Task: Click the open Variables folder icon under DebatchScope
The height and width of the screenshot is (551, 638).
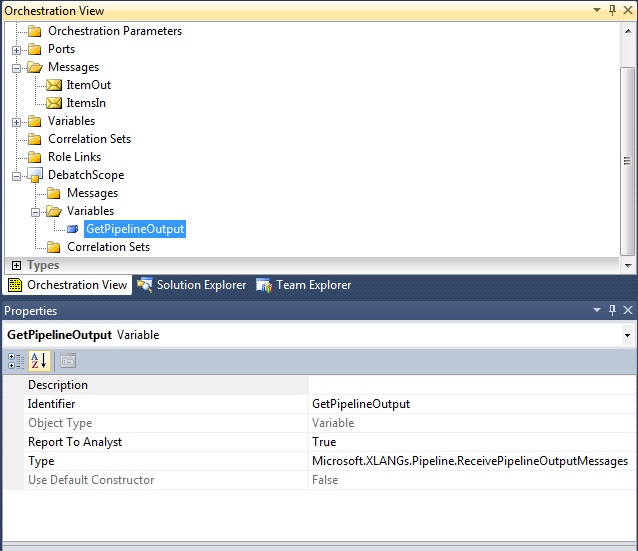Action: point(54,211)
